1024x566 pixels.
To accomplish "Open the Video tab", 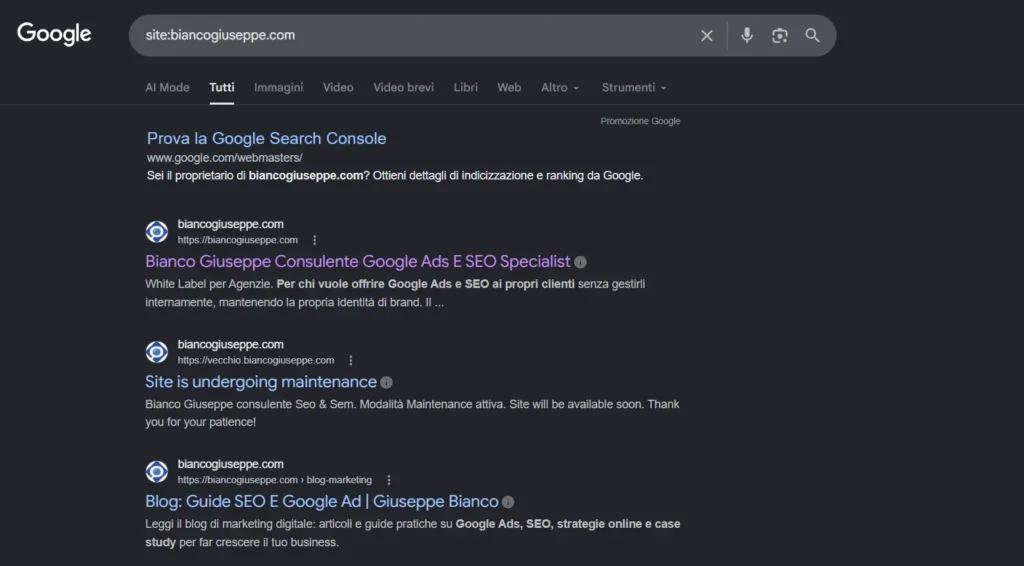I will [x=338, y=87].
